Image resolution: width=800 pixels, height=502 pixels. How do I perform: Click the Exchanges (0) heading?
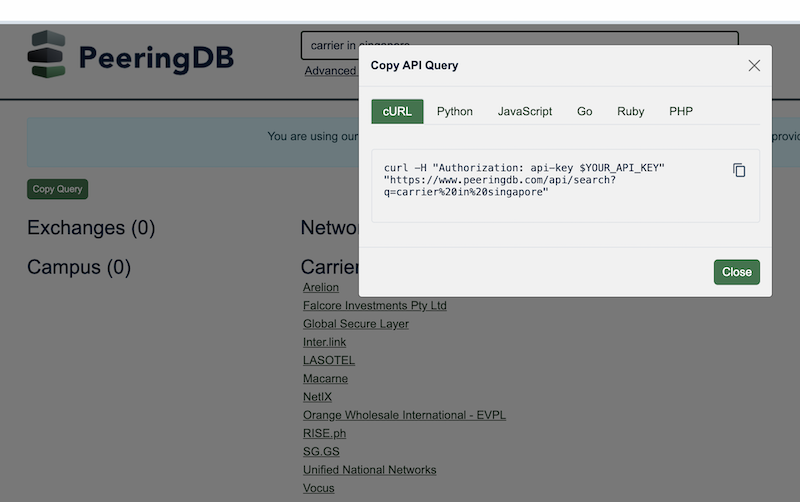91,228
